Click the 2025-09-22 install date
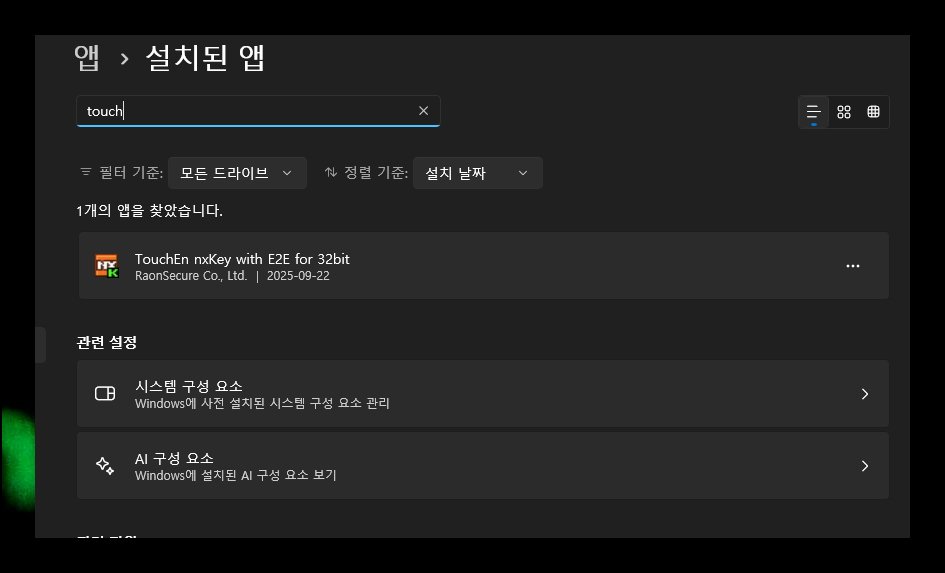 coord(298,276)
